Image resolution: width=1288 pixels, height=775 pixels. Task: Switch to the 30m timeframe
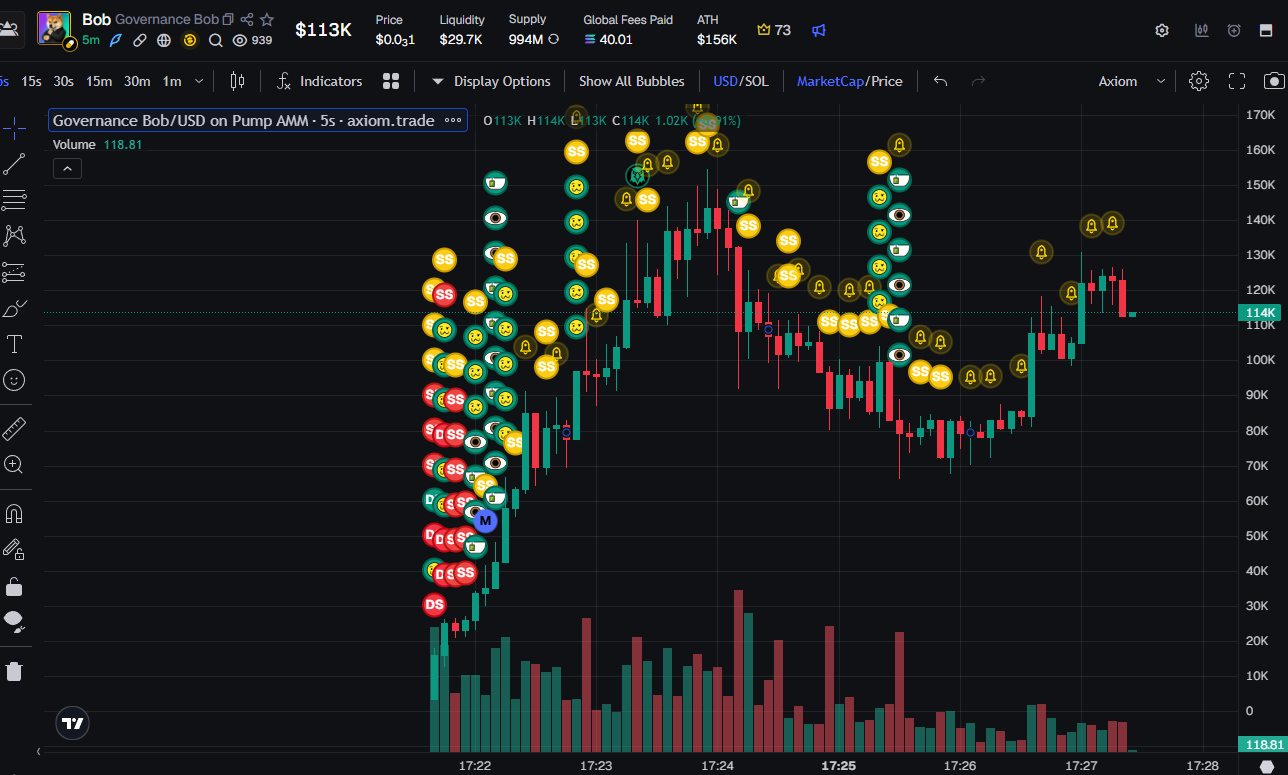click(x=136, y=81)
